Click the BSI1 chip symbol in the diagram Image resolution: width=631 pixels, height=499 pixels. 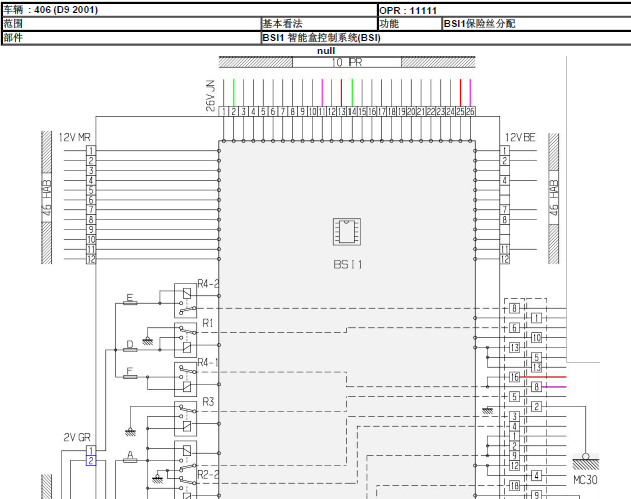point(347,232)
